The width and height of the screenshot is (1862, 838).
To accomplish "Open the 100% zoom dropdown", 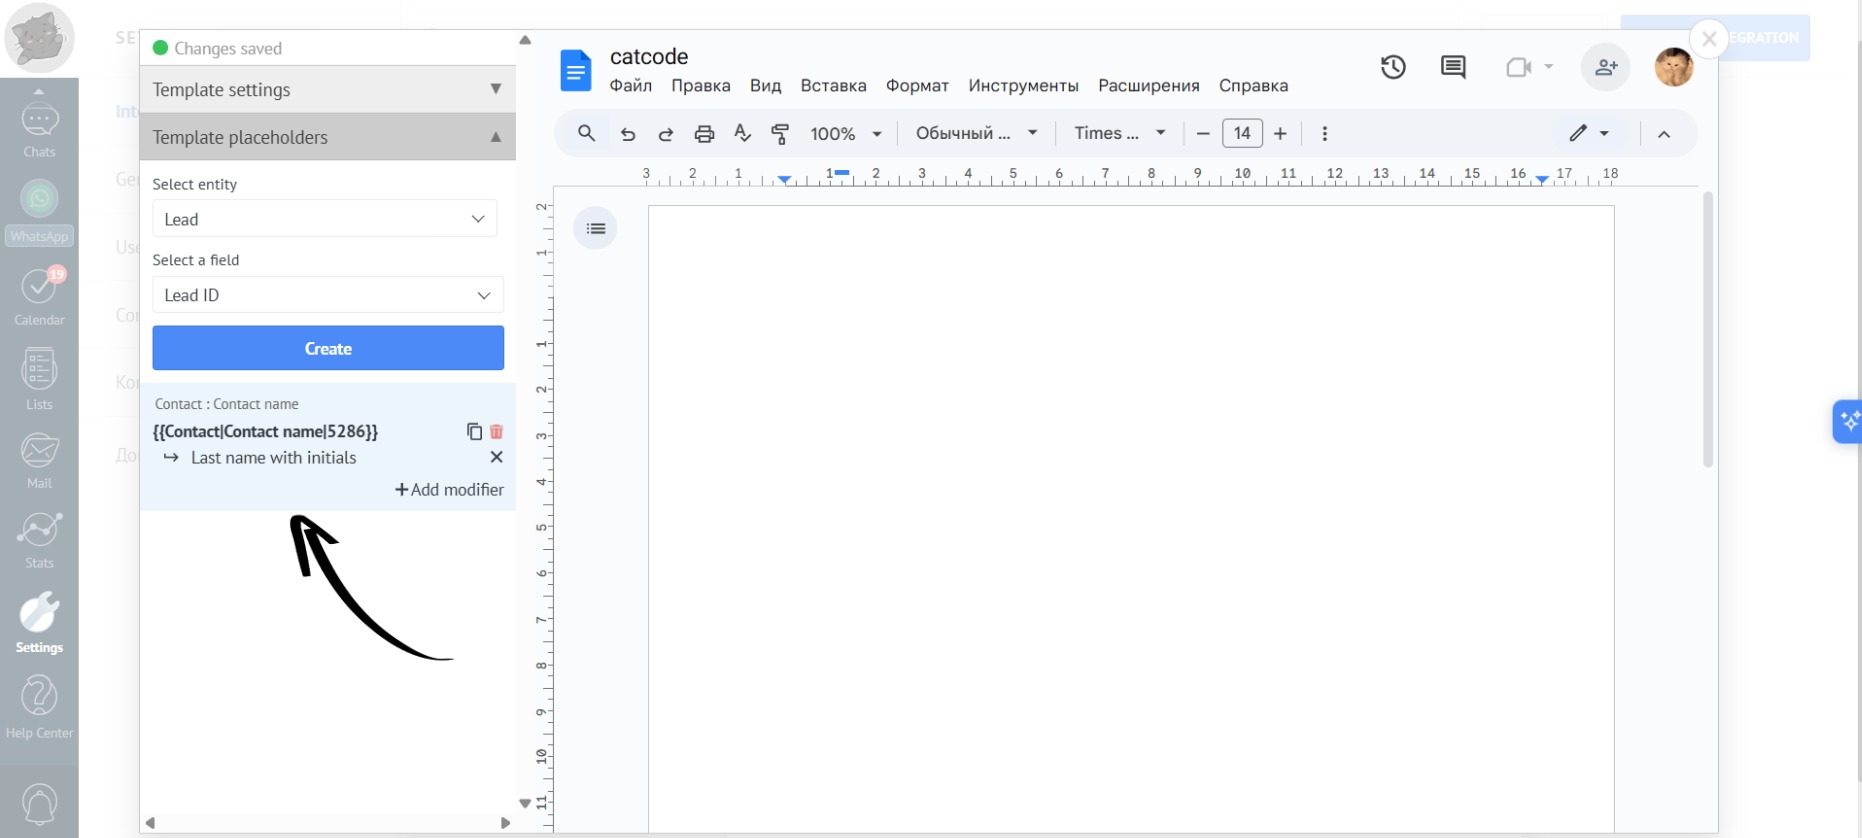I will tap(845, 134).
